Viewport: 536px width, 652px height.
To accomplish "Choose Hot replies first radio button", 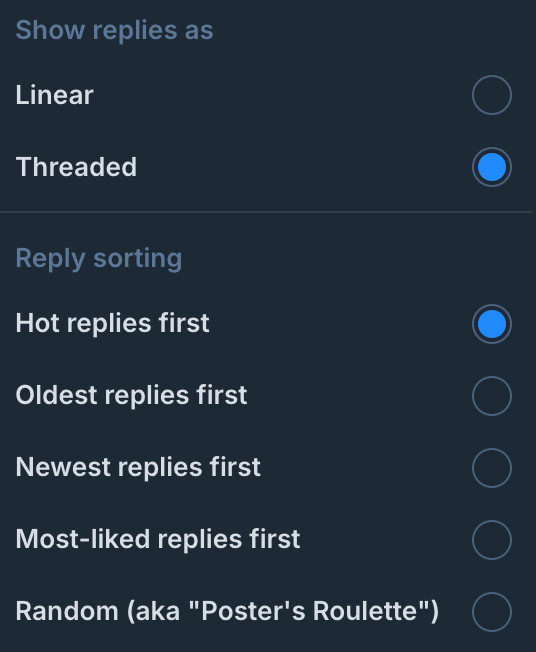I will click(492, 324).
